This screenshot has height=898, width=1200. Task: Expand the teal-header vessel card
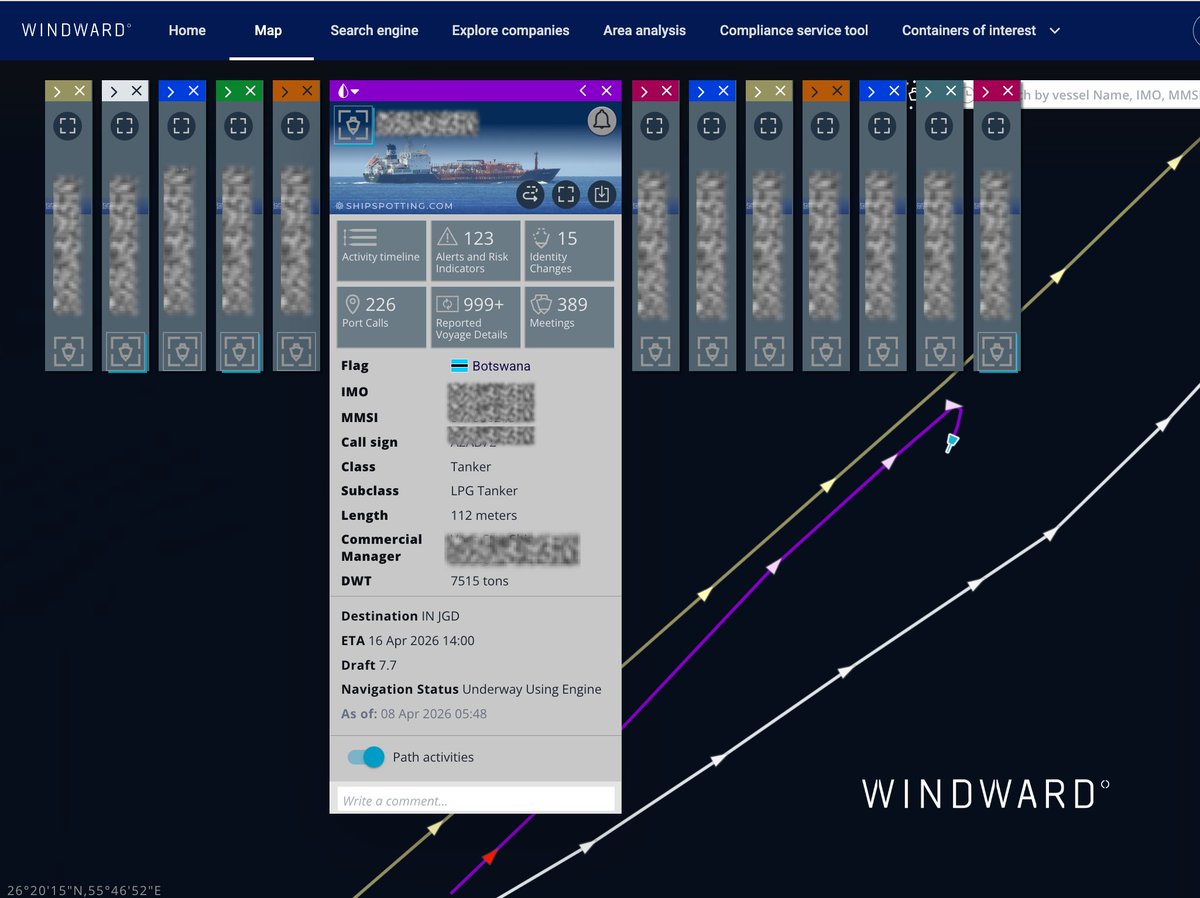[x=928, y=91]
